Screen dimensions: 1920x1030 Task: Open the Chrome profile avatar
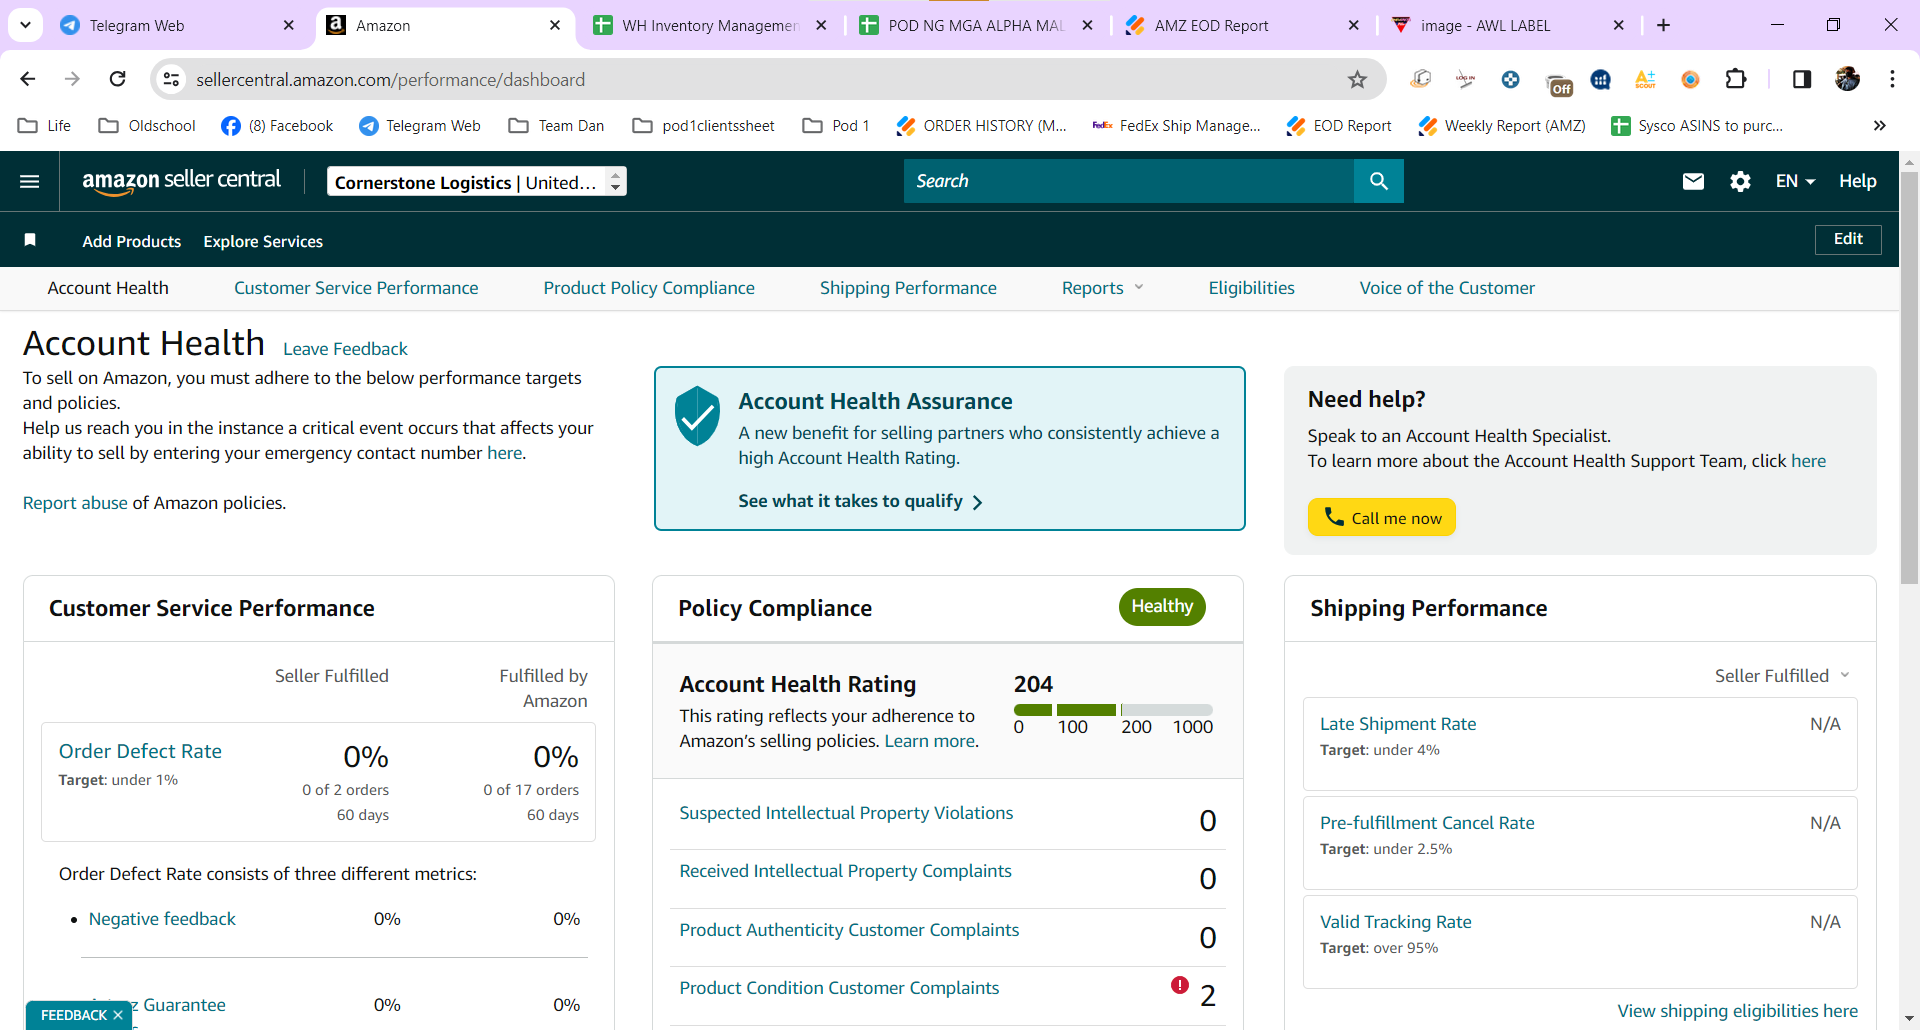click(1848, 79)
